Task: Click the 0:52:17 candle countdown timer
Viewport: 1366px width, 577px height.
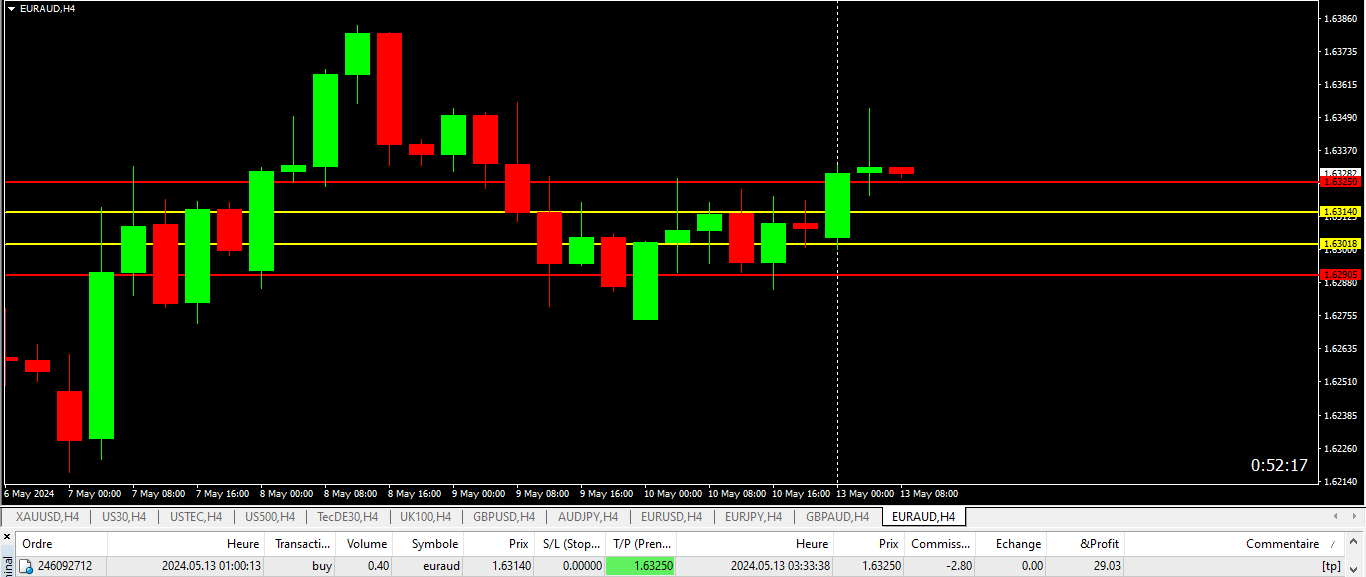Action: point(1279,465)
